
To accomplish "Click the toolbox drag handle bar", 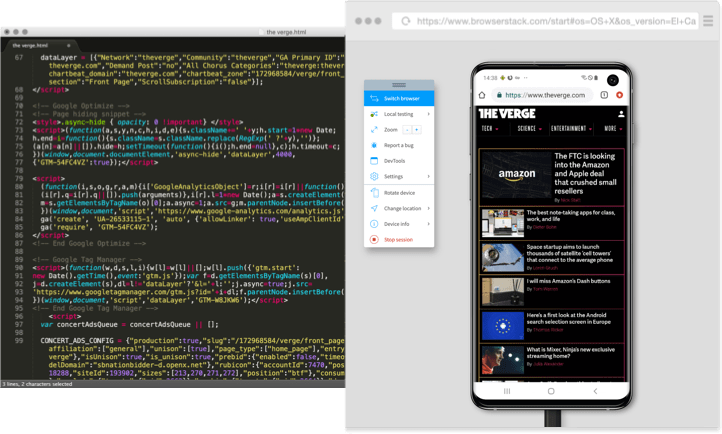I will pos(399,85).
